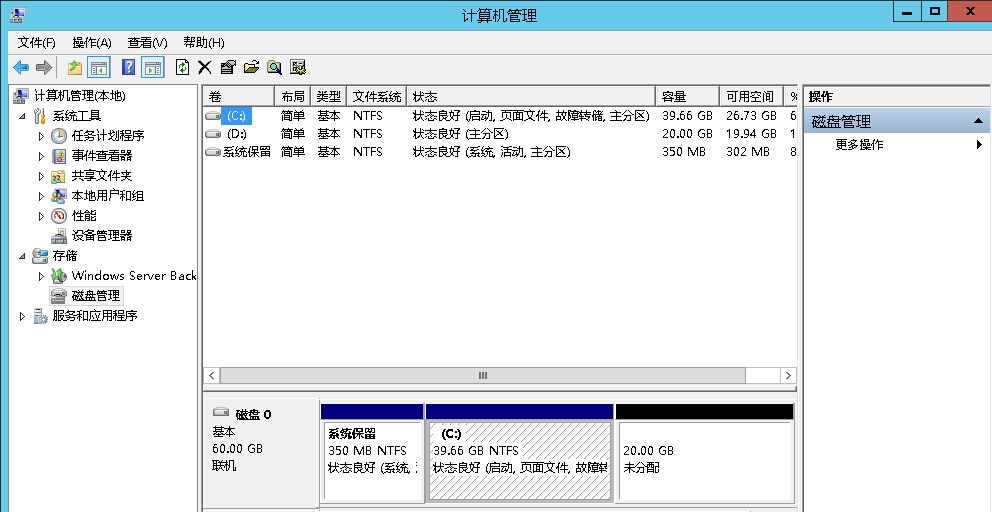
Task: Click the Properties icon in toolbar
Action: pyautogui.click(x=228, y=67)
